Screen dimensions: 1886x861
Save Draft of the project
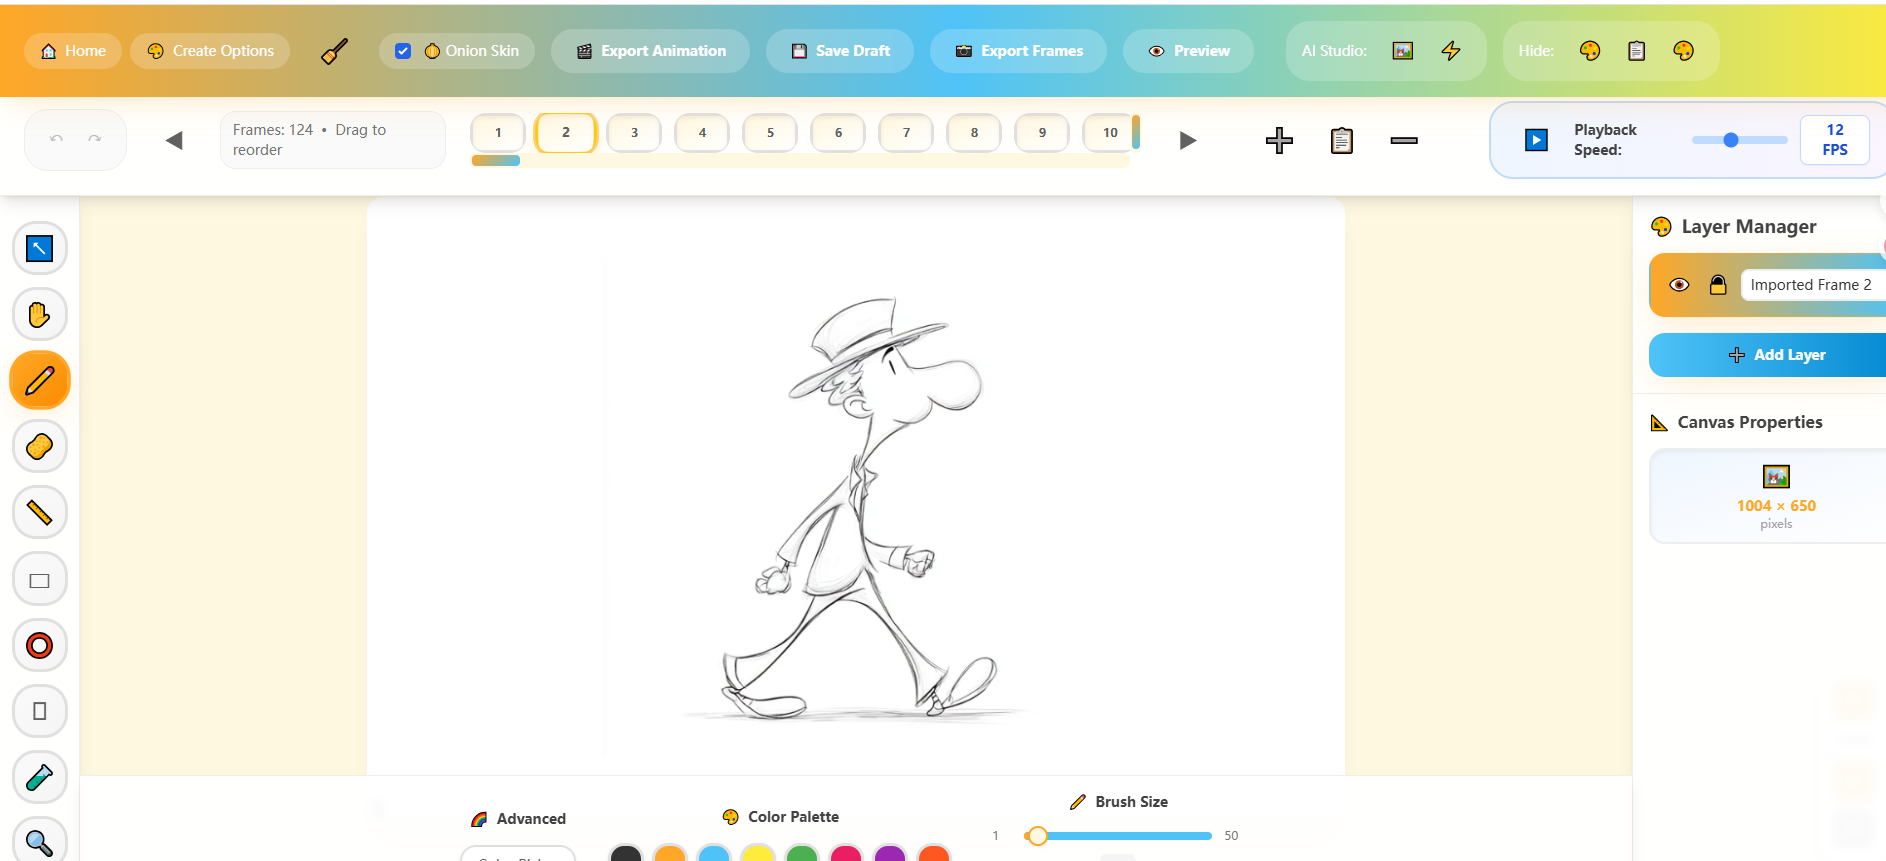(840, 51)
